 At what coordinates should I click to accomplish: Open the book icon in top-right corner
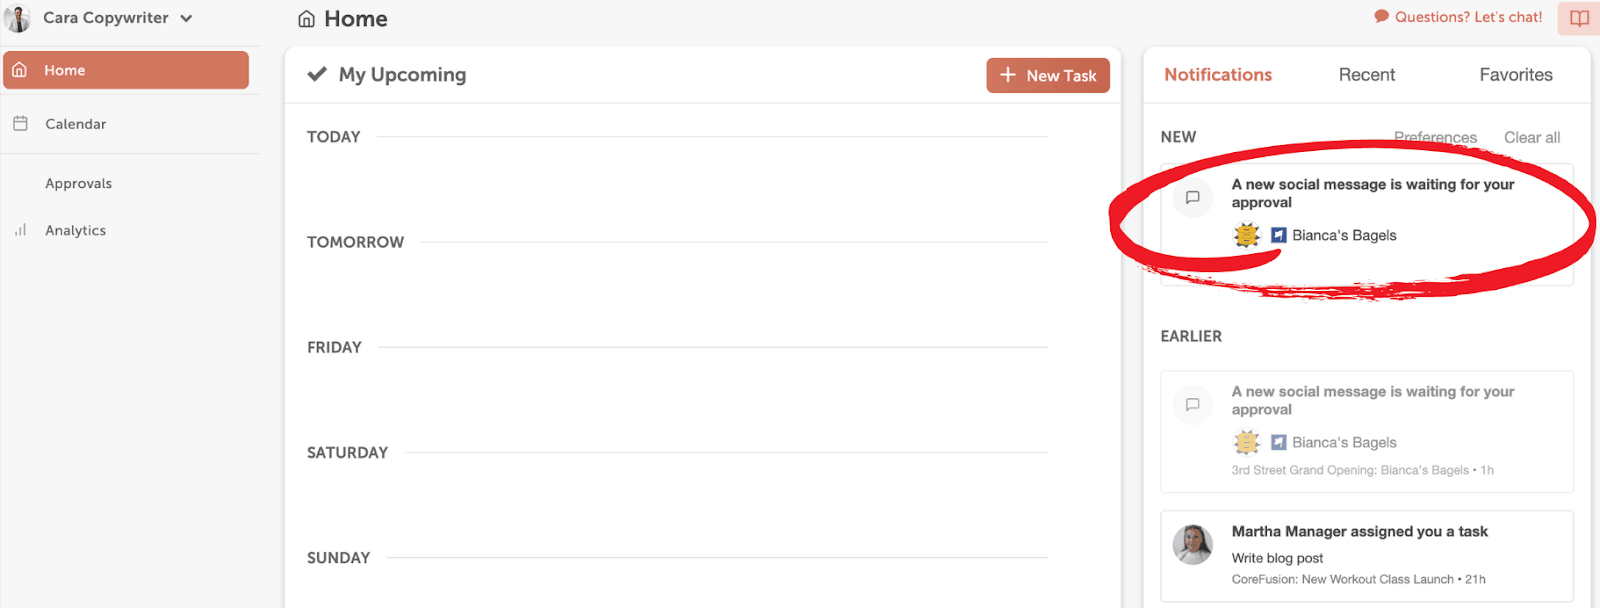[1579, 18]
